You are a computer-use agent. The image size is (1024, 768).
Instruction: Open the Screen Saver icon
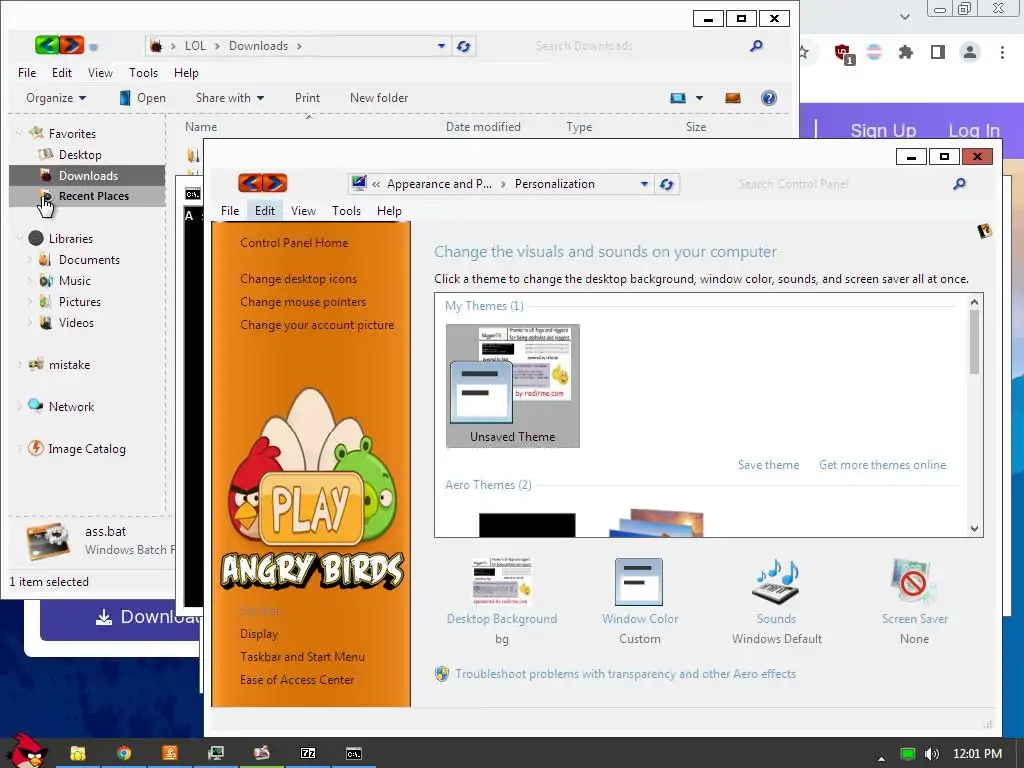click(x=914, y=582)
